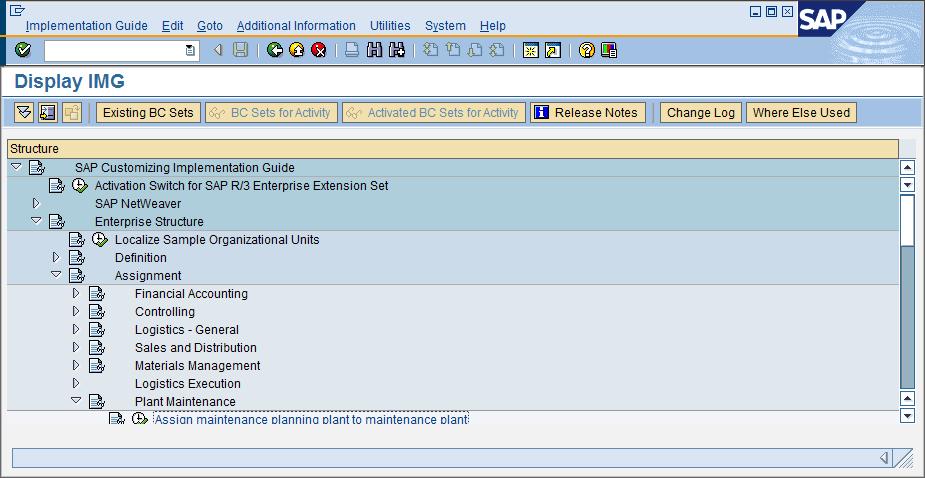Open the Edit menu

[173, 26]
